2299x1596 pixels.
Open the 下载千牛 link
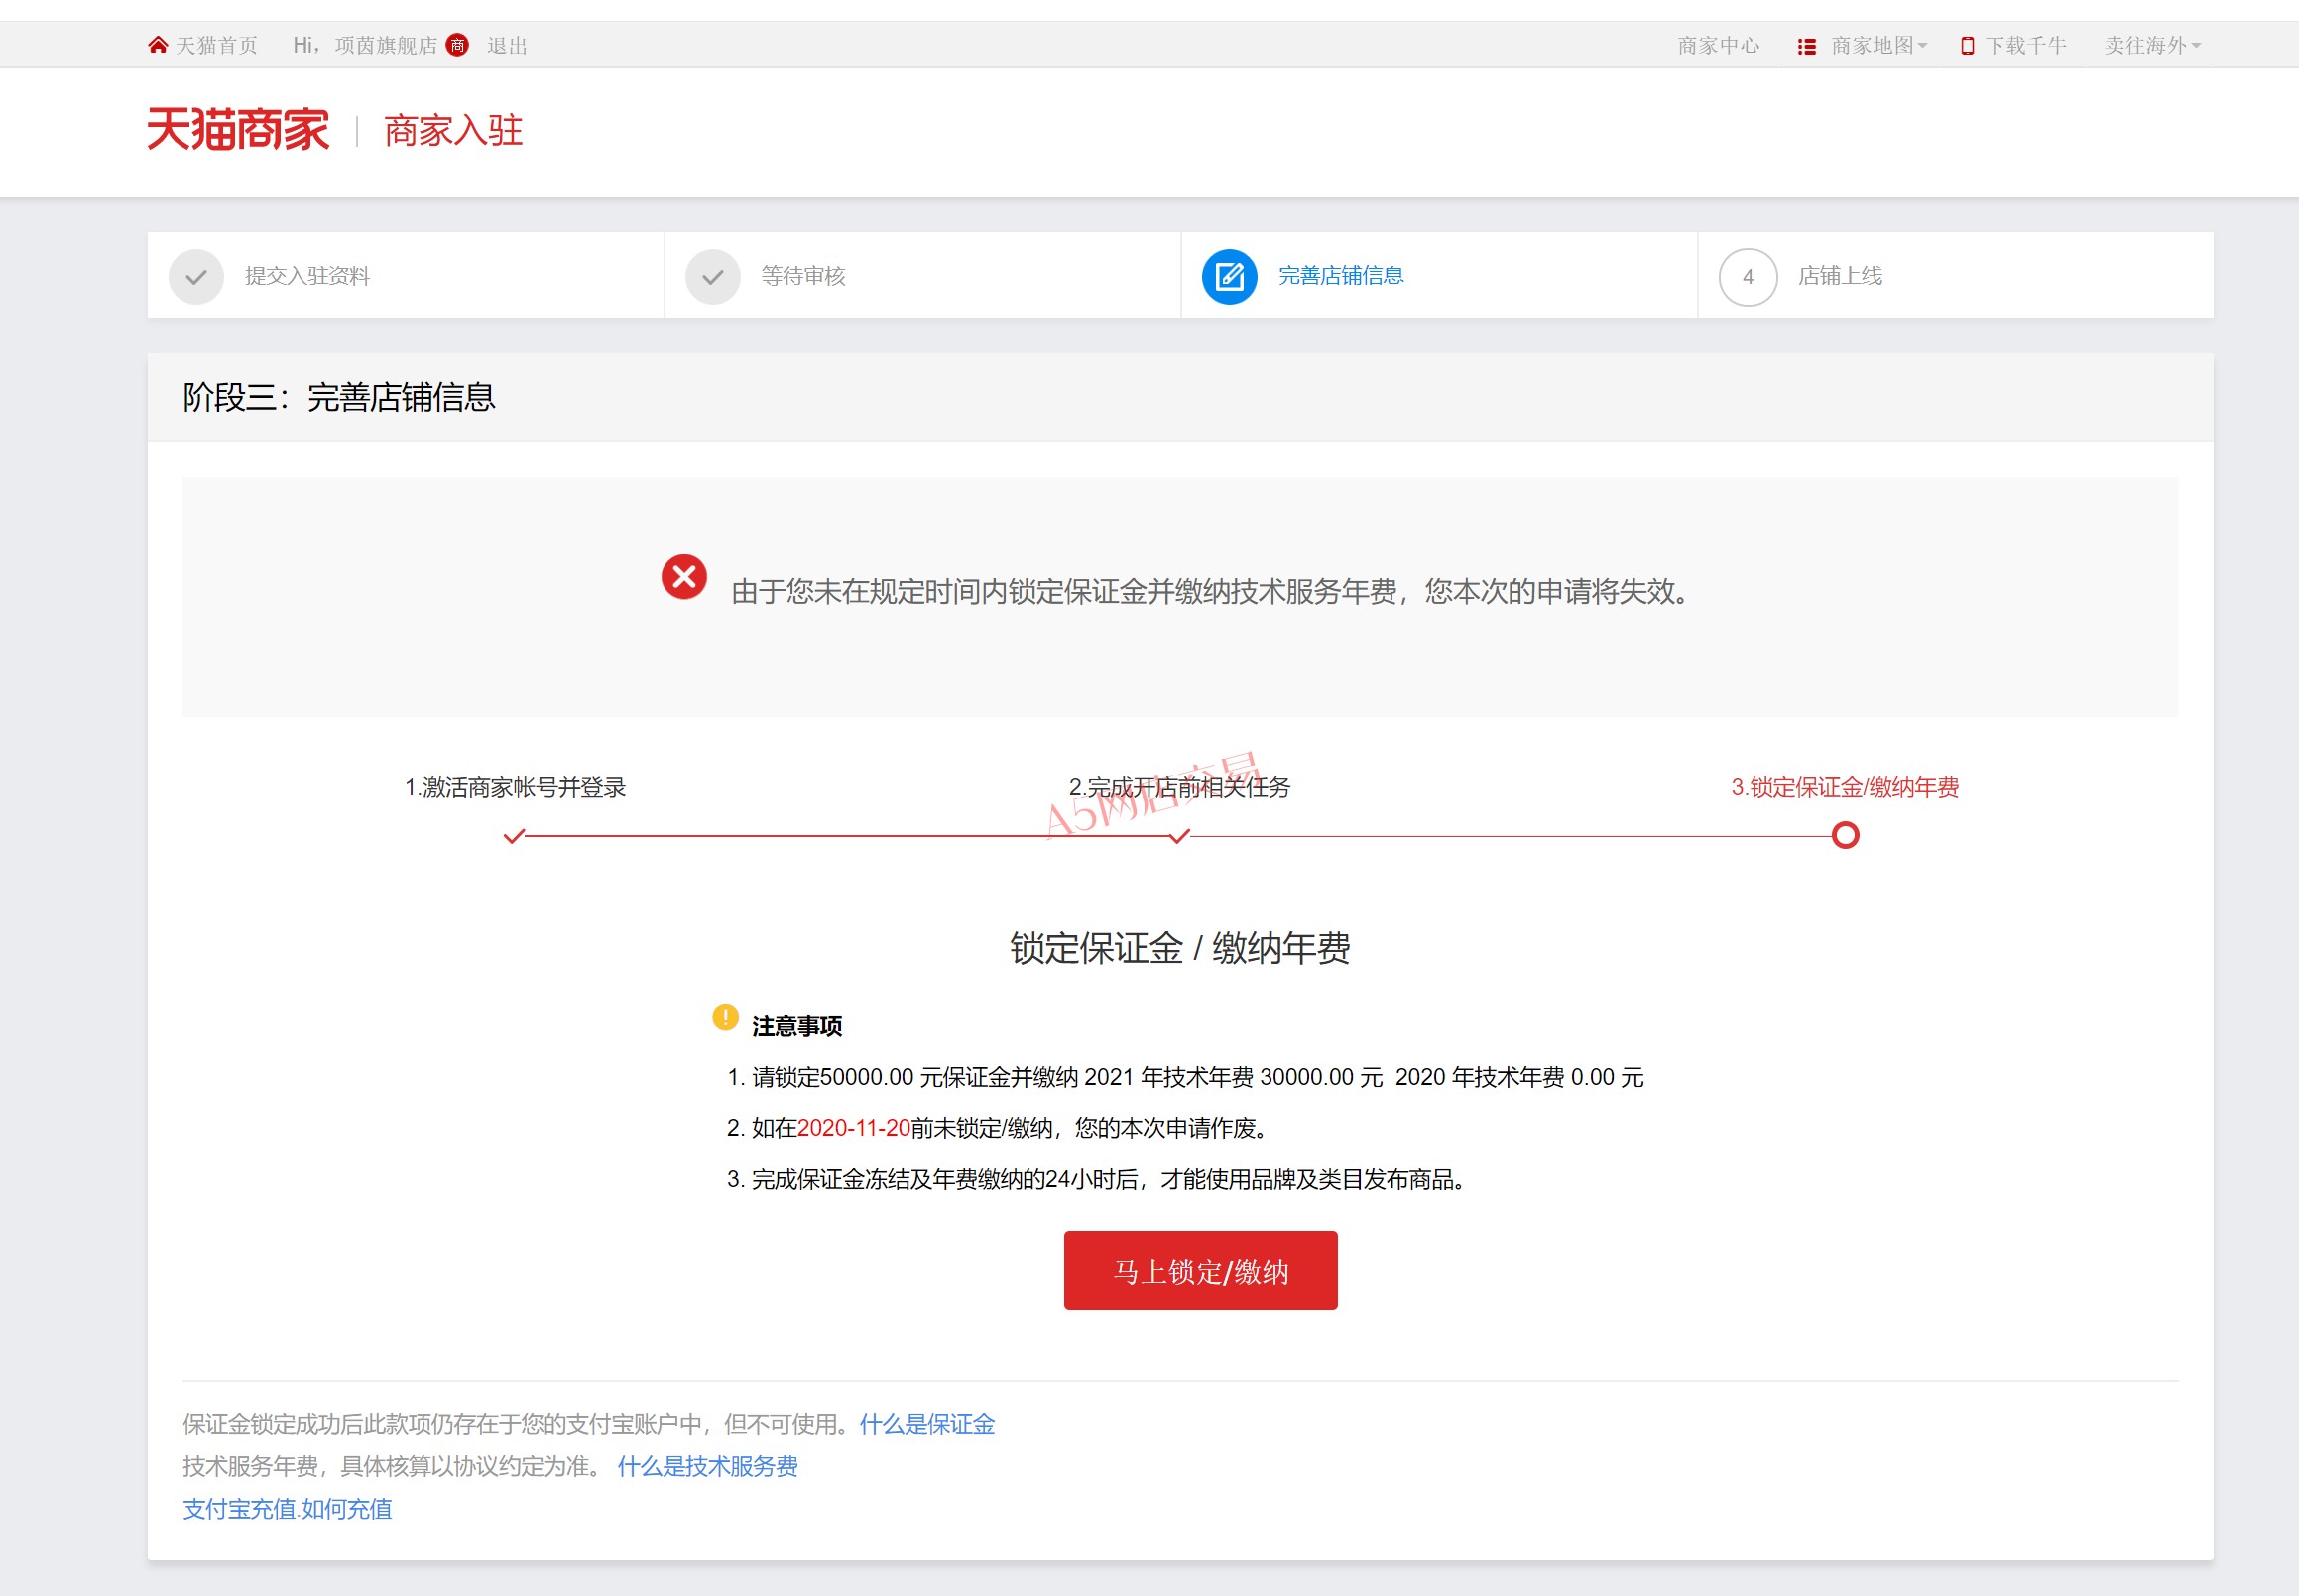coord(2026,45)
